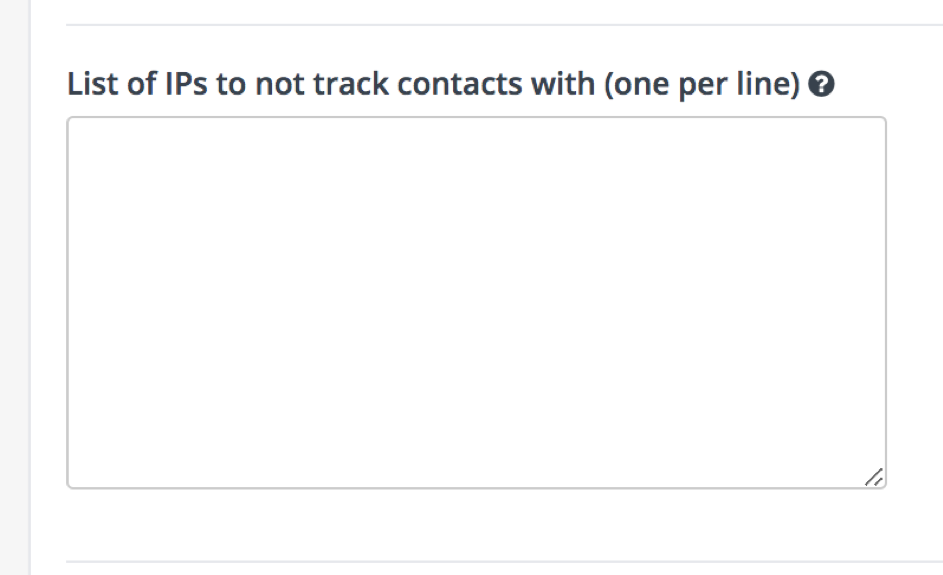The image size is (943, 575).
Task: Click the info icon next to the label
Action: (821, 84)
